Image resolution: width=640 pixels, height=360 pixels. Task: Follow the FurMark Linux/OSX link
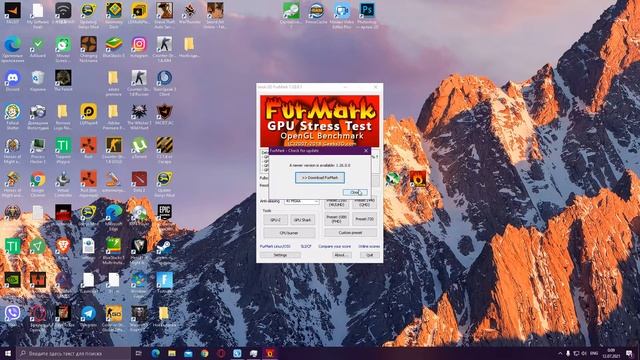tap(275, 247)
